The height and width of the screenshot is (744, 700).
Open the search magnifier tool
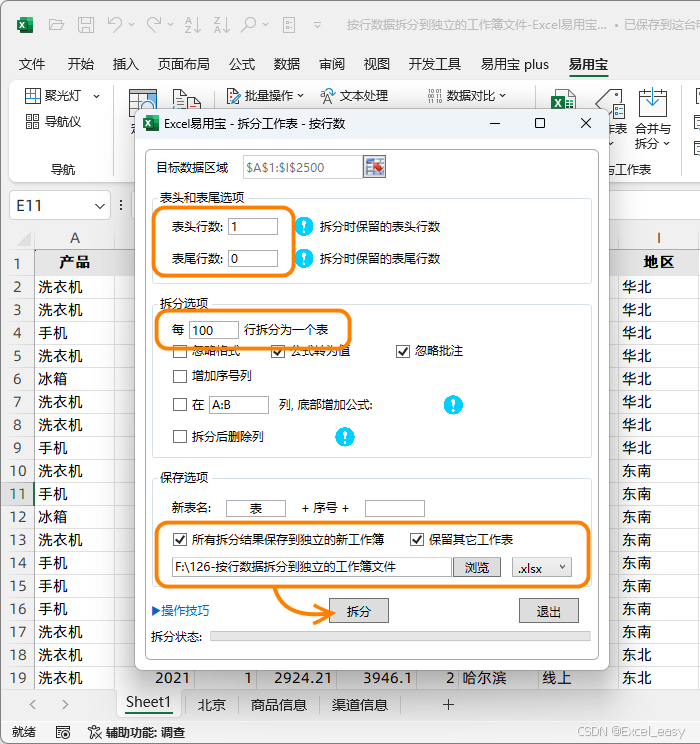click(x=248, y=24)
